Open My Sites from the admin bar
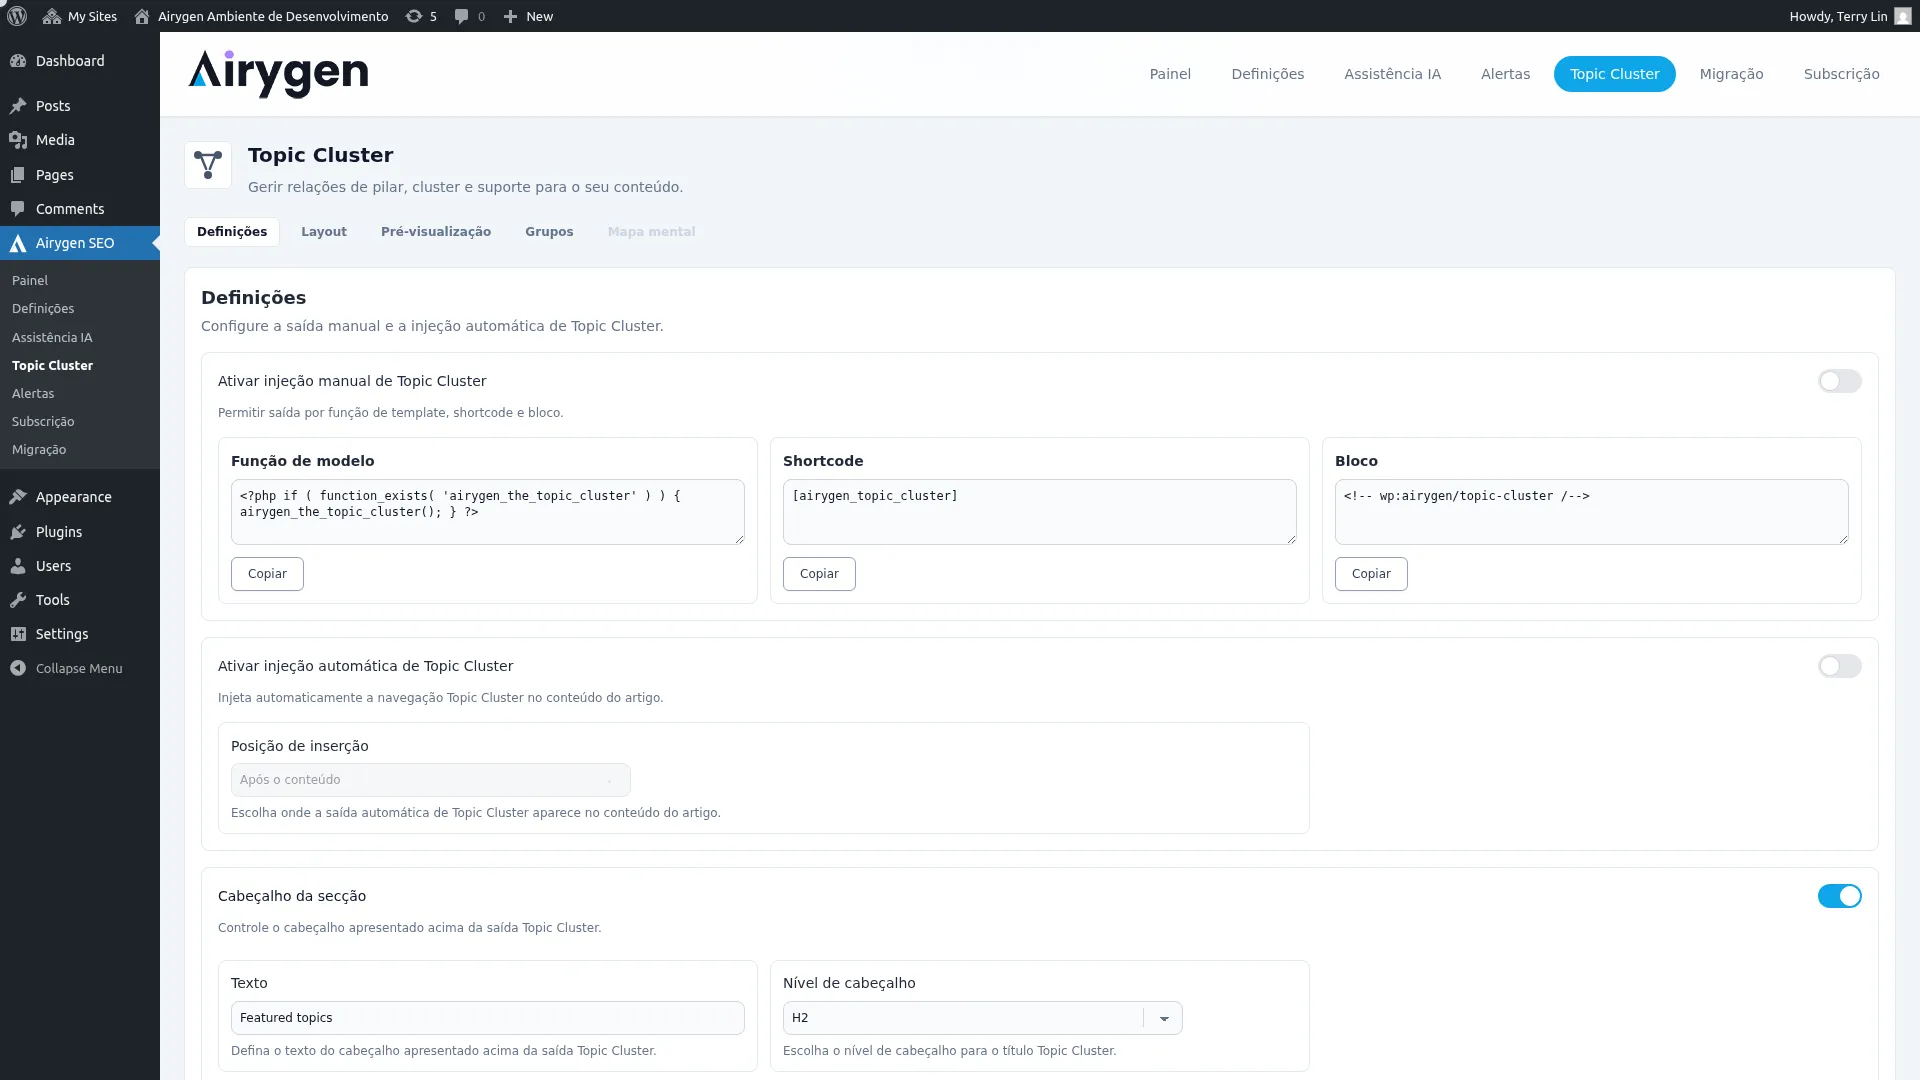The height and width of the screenshot is (1080, 1920). tap(79, 16)
